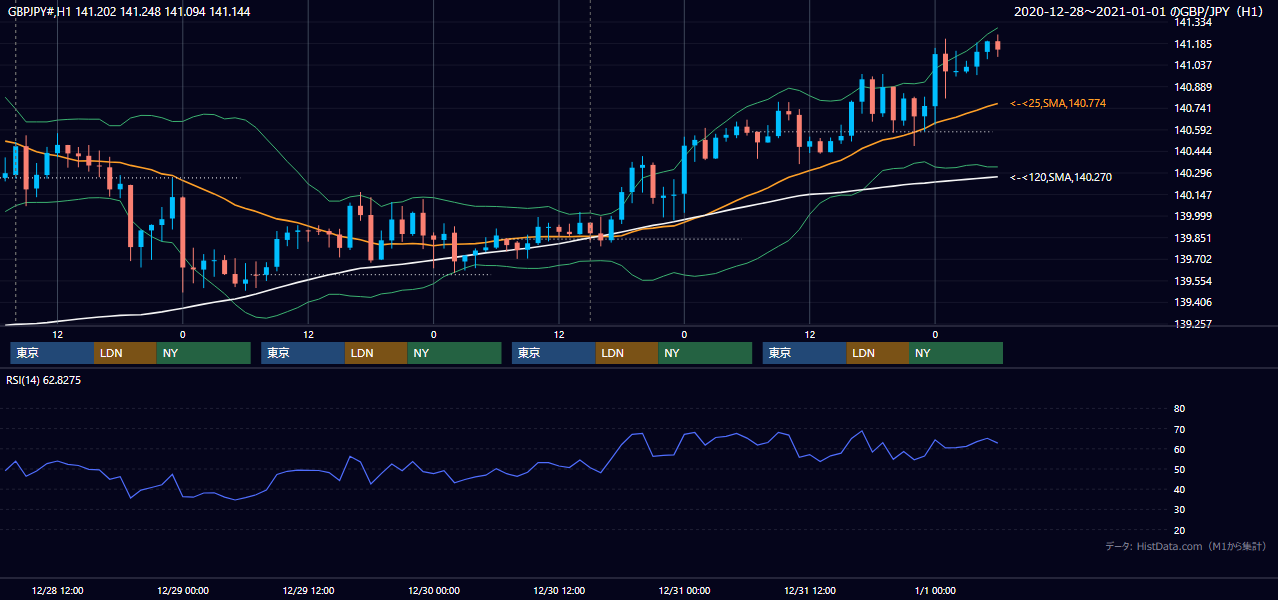Select the 12/31 00:00 date label
Viewport: 1278px width, 600px height.
point(684,590)
